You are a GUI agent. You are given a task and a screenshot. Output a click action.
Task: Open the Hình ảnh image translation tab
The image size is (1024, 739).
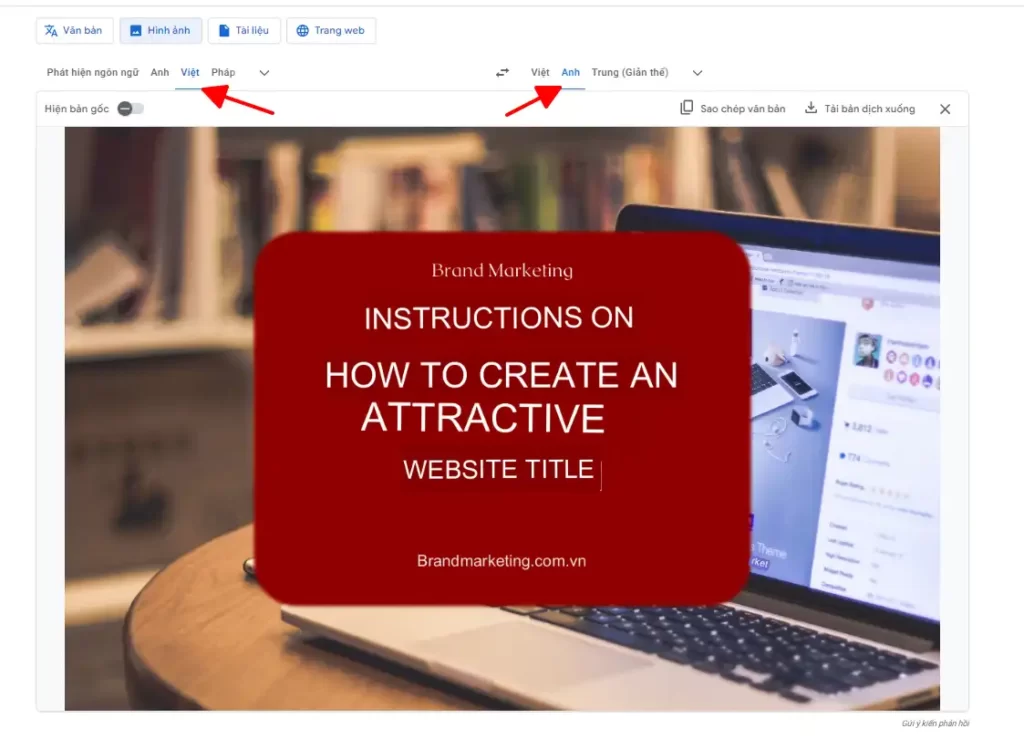pos(161,31)
